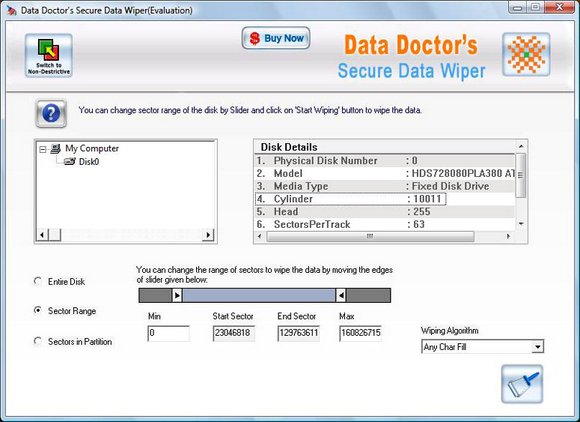This screenshot has width=580, height=422.
Task: Minimize the Secure Data Wiper window
Action: (518, 7)
